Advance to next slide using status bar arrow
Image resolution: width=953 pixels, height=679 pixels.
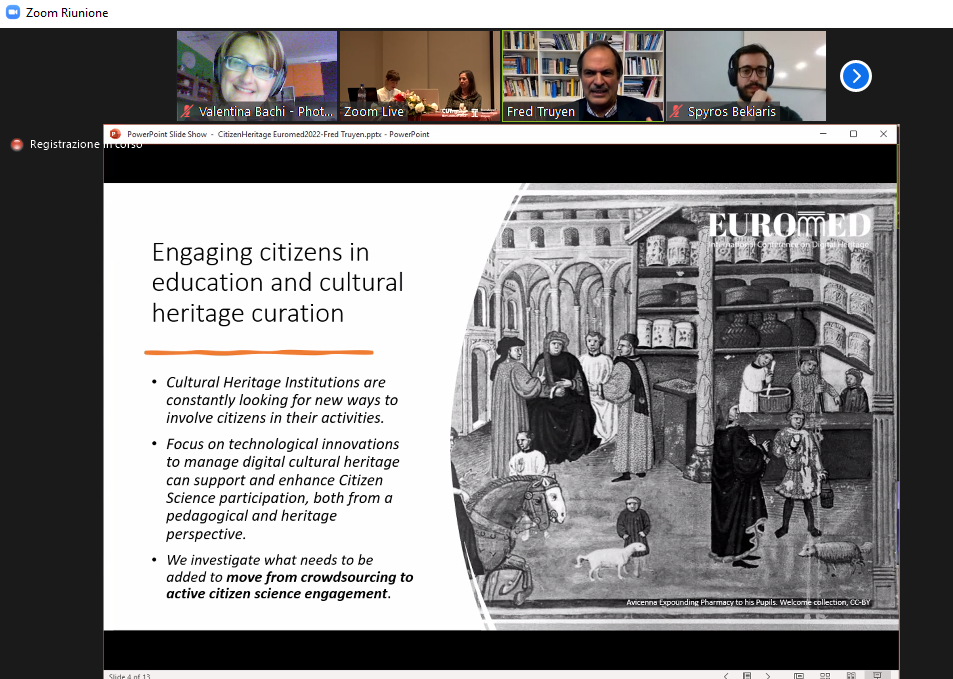(x=768, y=675)
